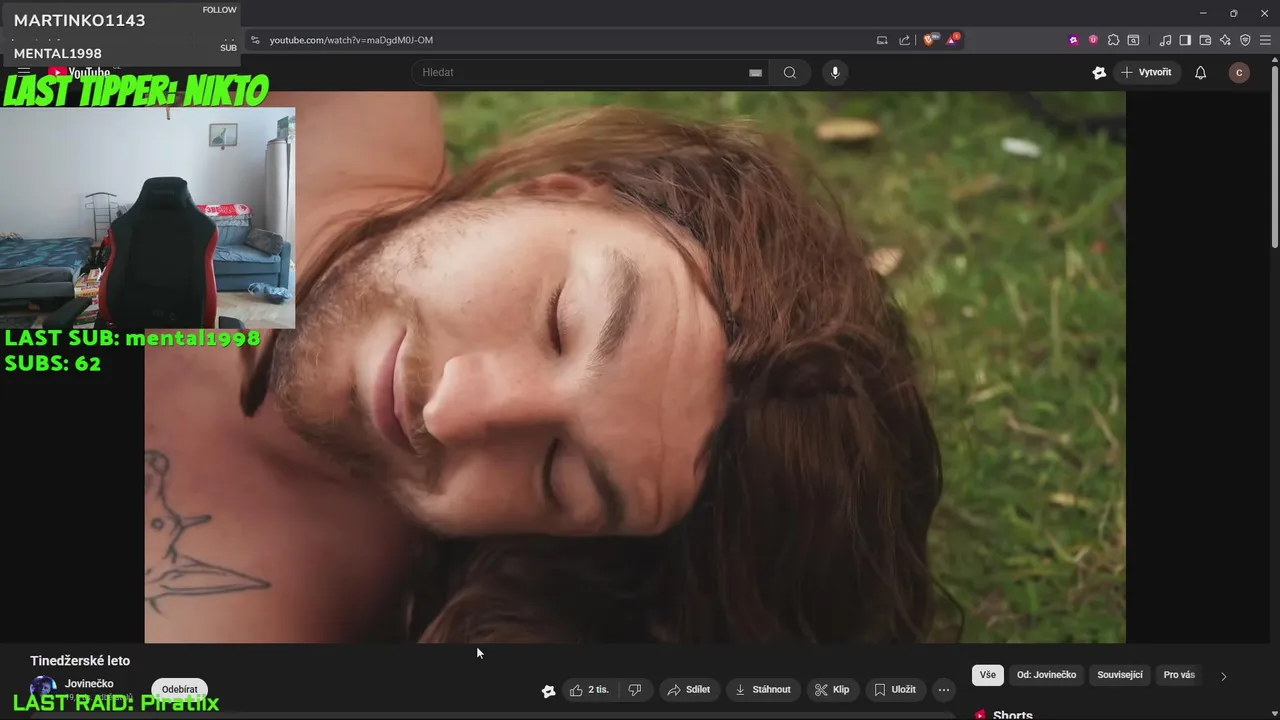This screenshot has height=720, width=1280.
Task: Open YouTube guide hamburger menu
Action: [23, 73]
